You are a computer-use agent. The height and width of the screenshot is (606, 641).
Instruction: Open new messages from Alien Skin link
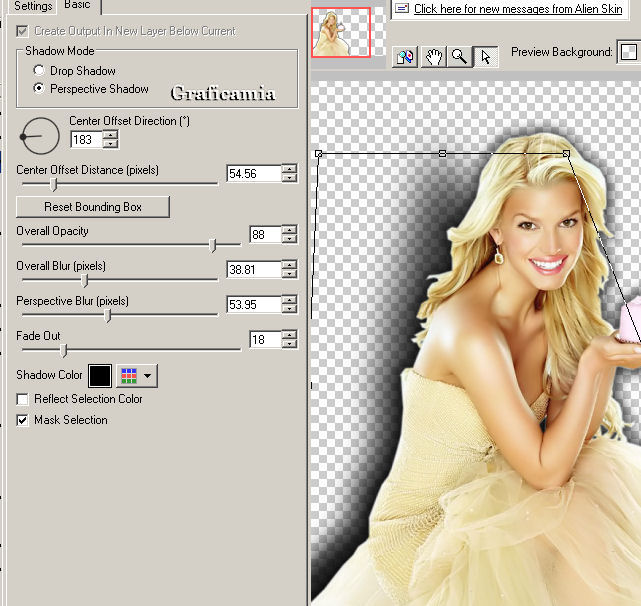[x=518, y=9]
